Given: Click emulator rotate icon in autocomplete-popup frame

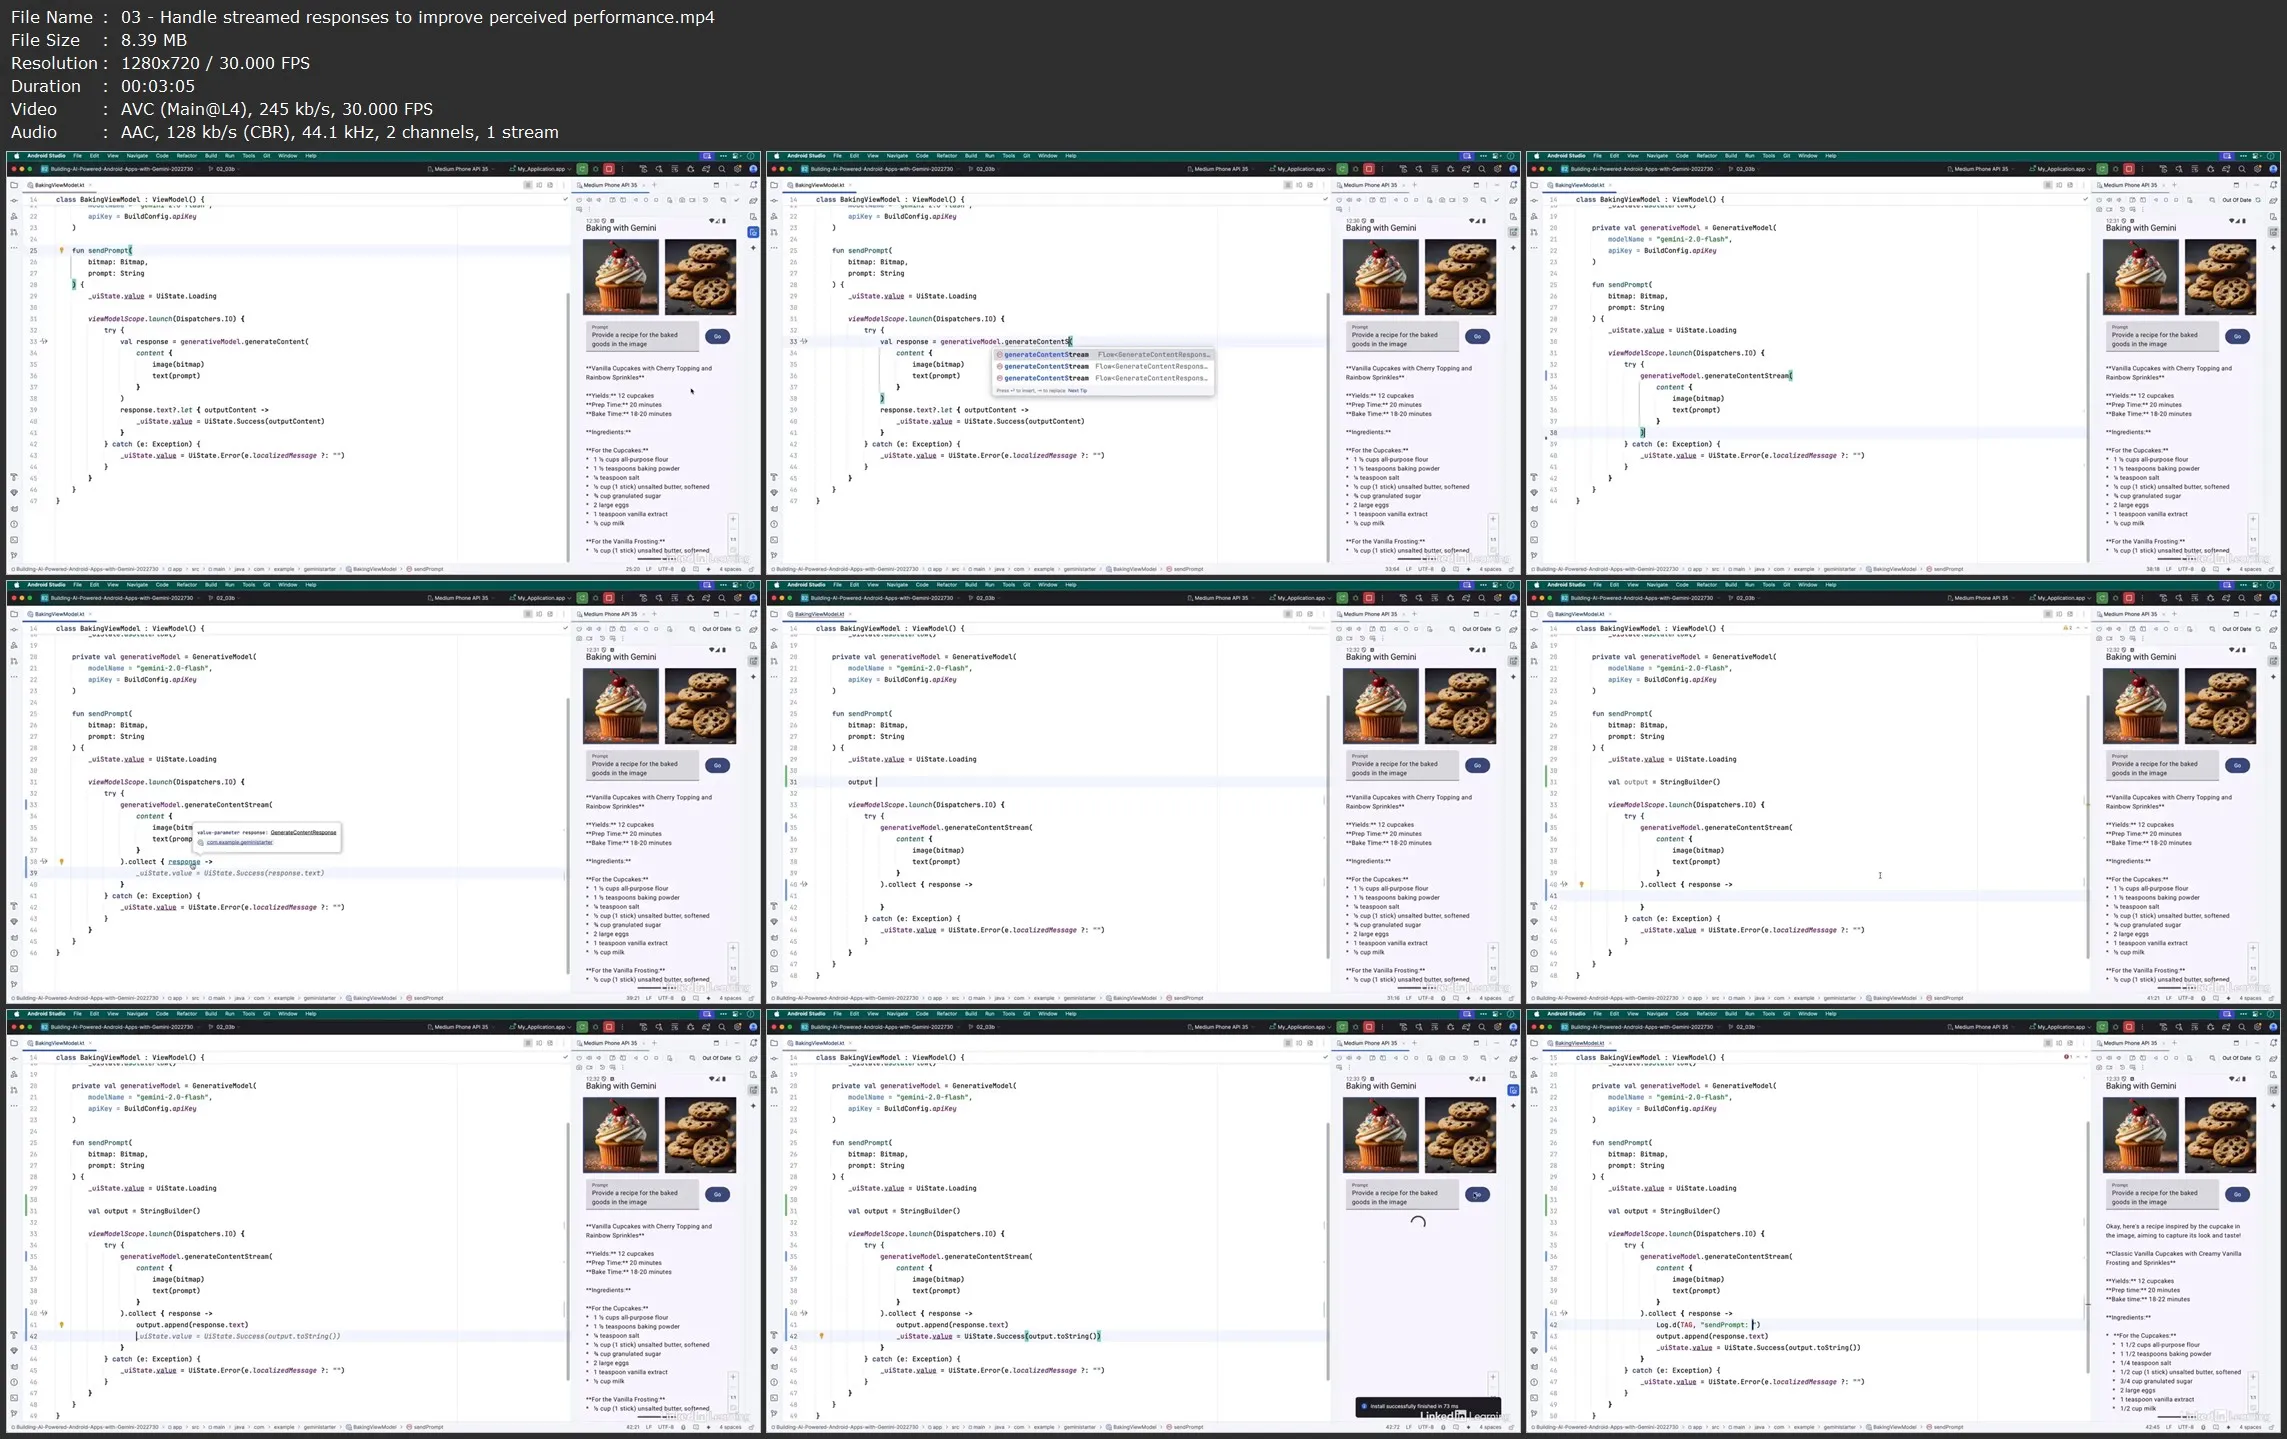Looking at the screenshot, I should [x=1372, y=200].
